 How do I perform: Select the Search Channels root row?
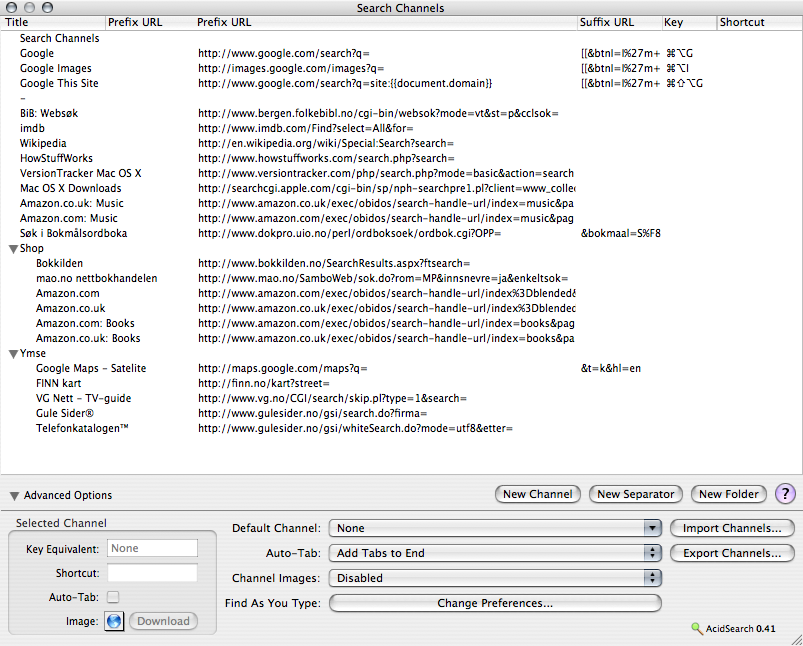pos(59,38)
